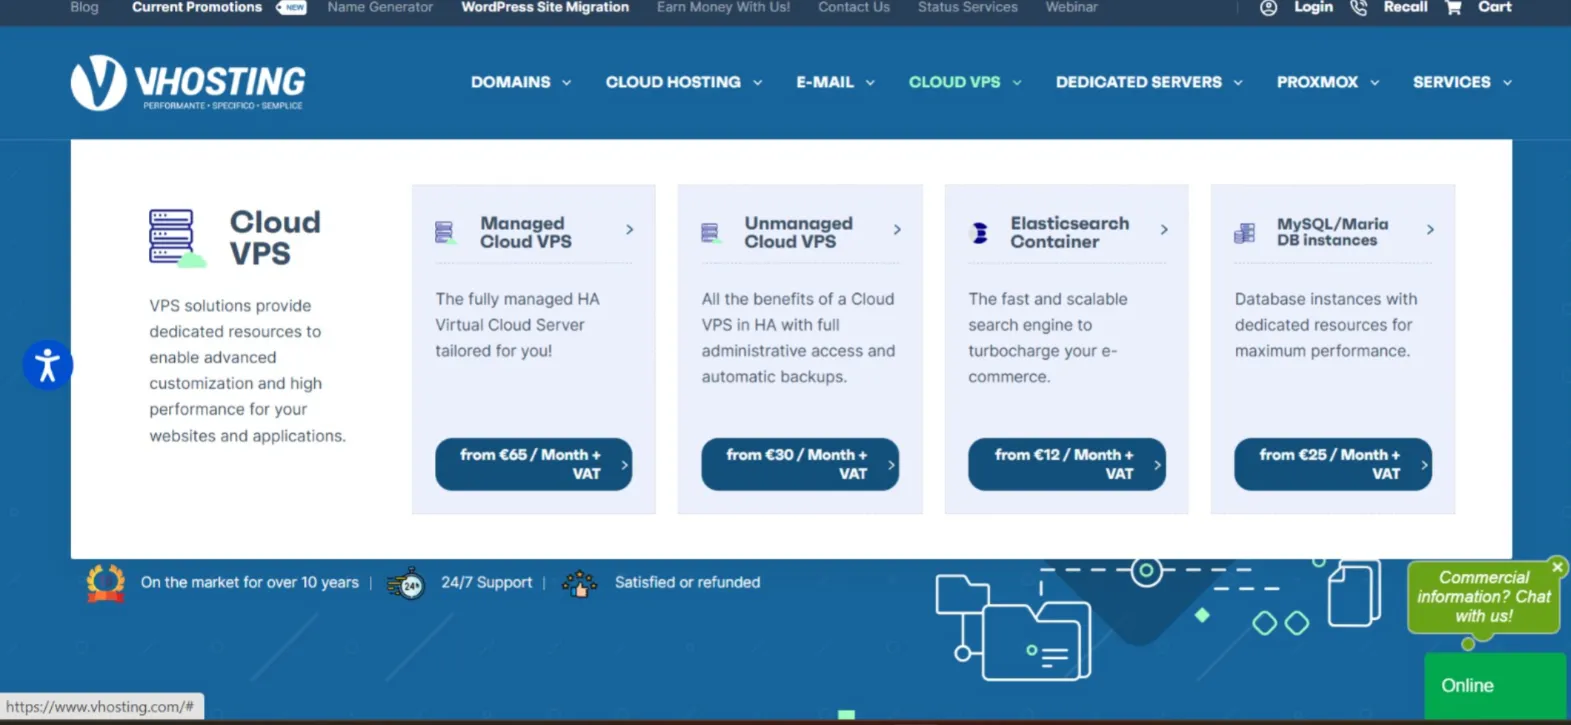Screen dimensions: 1571x725
Task: Click the user account icon beside Login
Action: click(1268, 8)
